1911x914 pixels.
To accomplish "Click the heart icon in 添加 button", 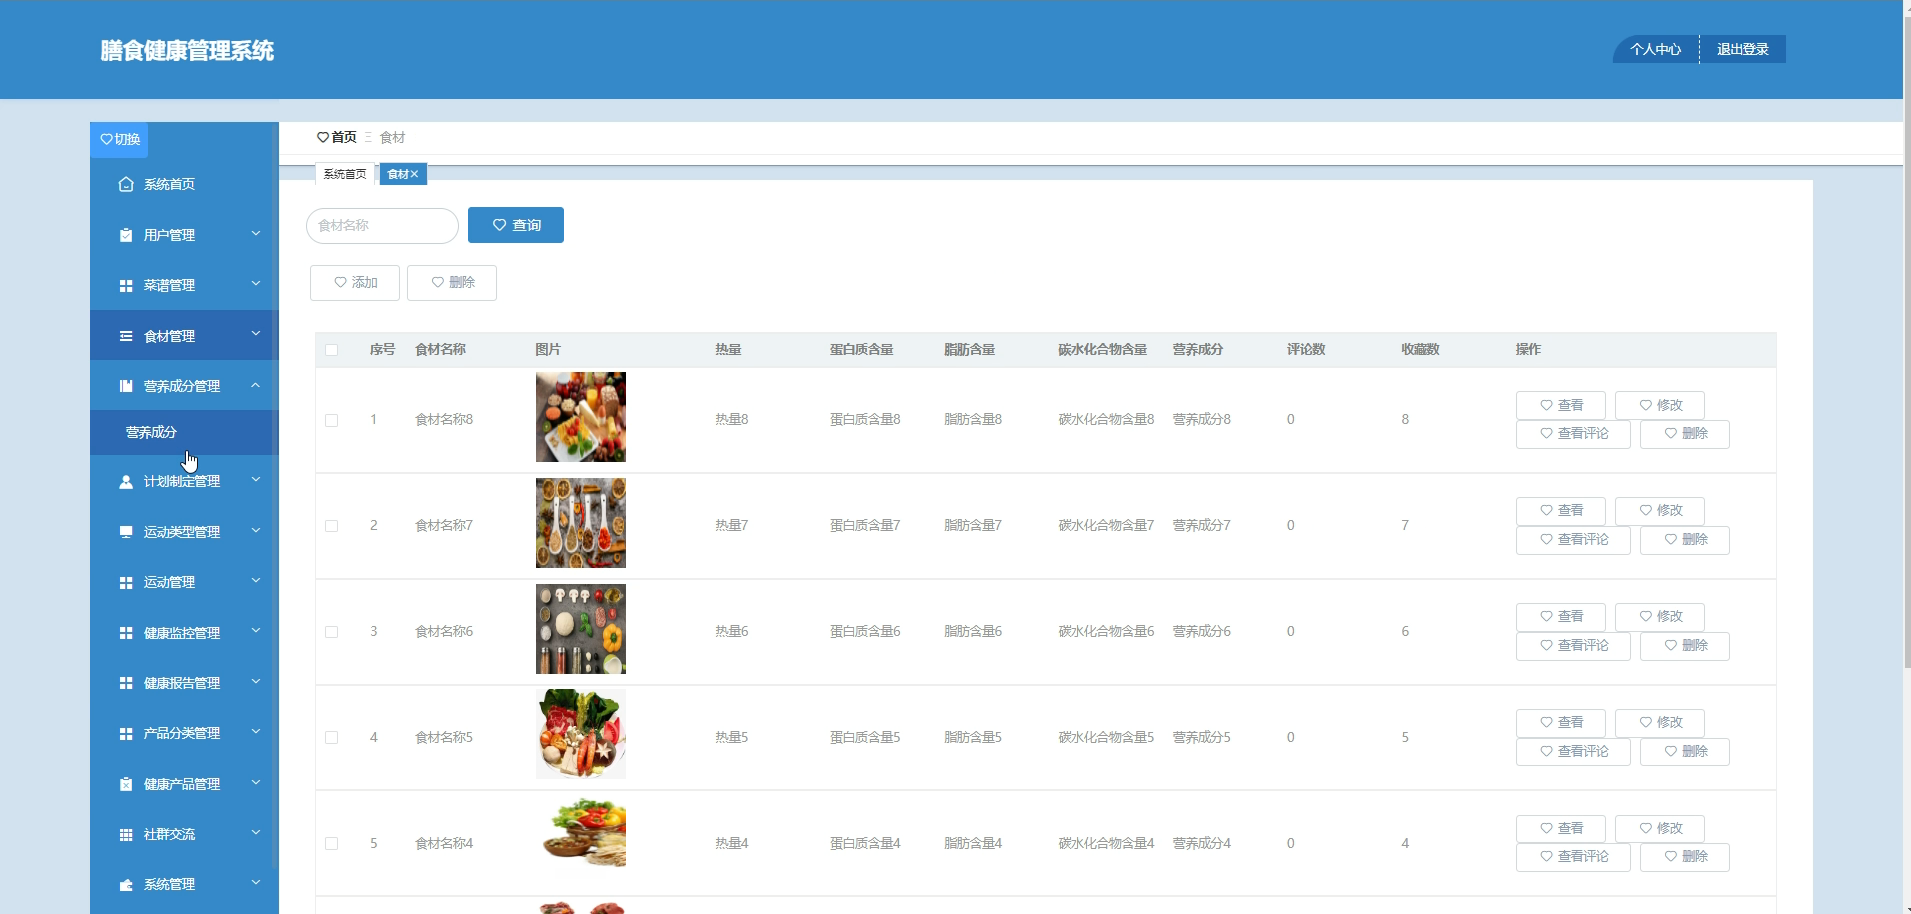I will click(340, 282).
